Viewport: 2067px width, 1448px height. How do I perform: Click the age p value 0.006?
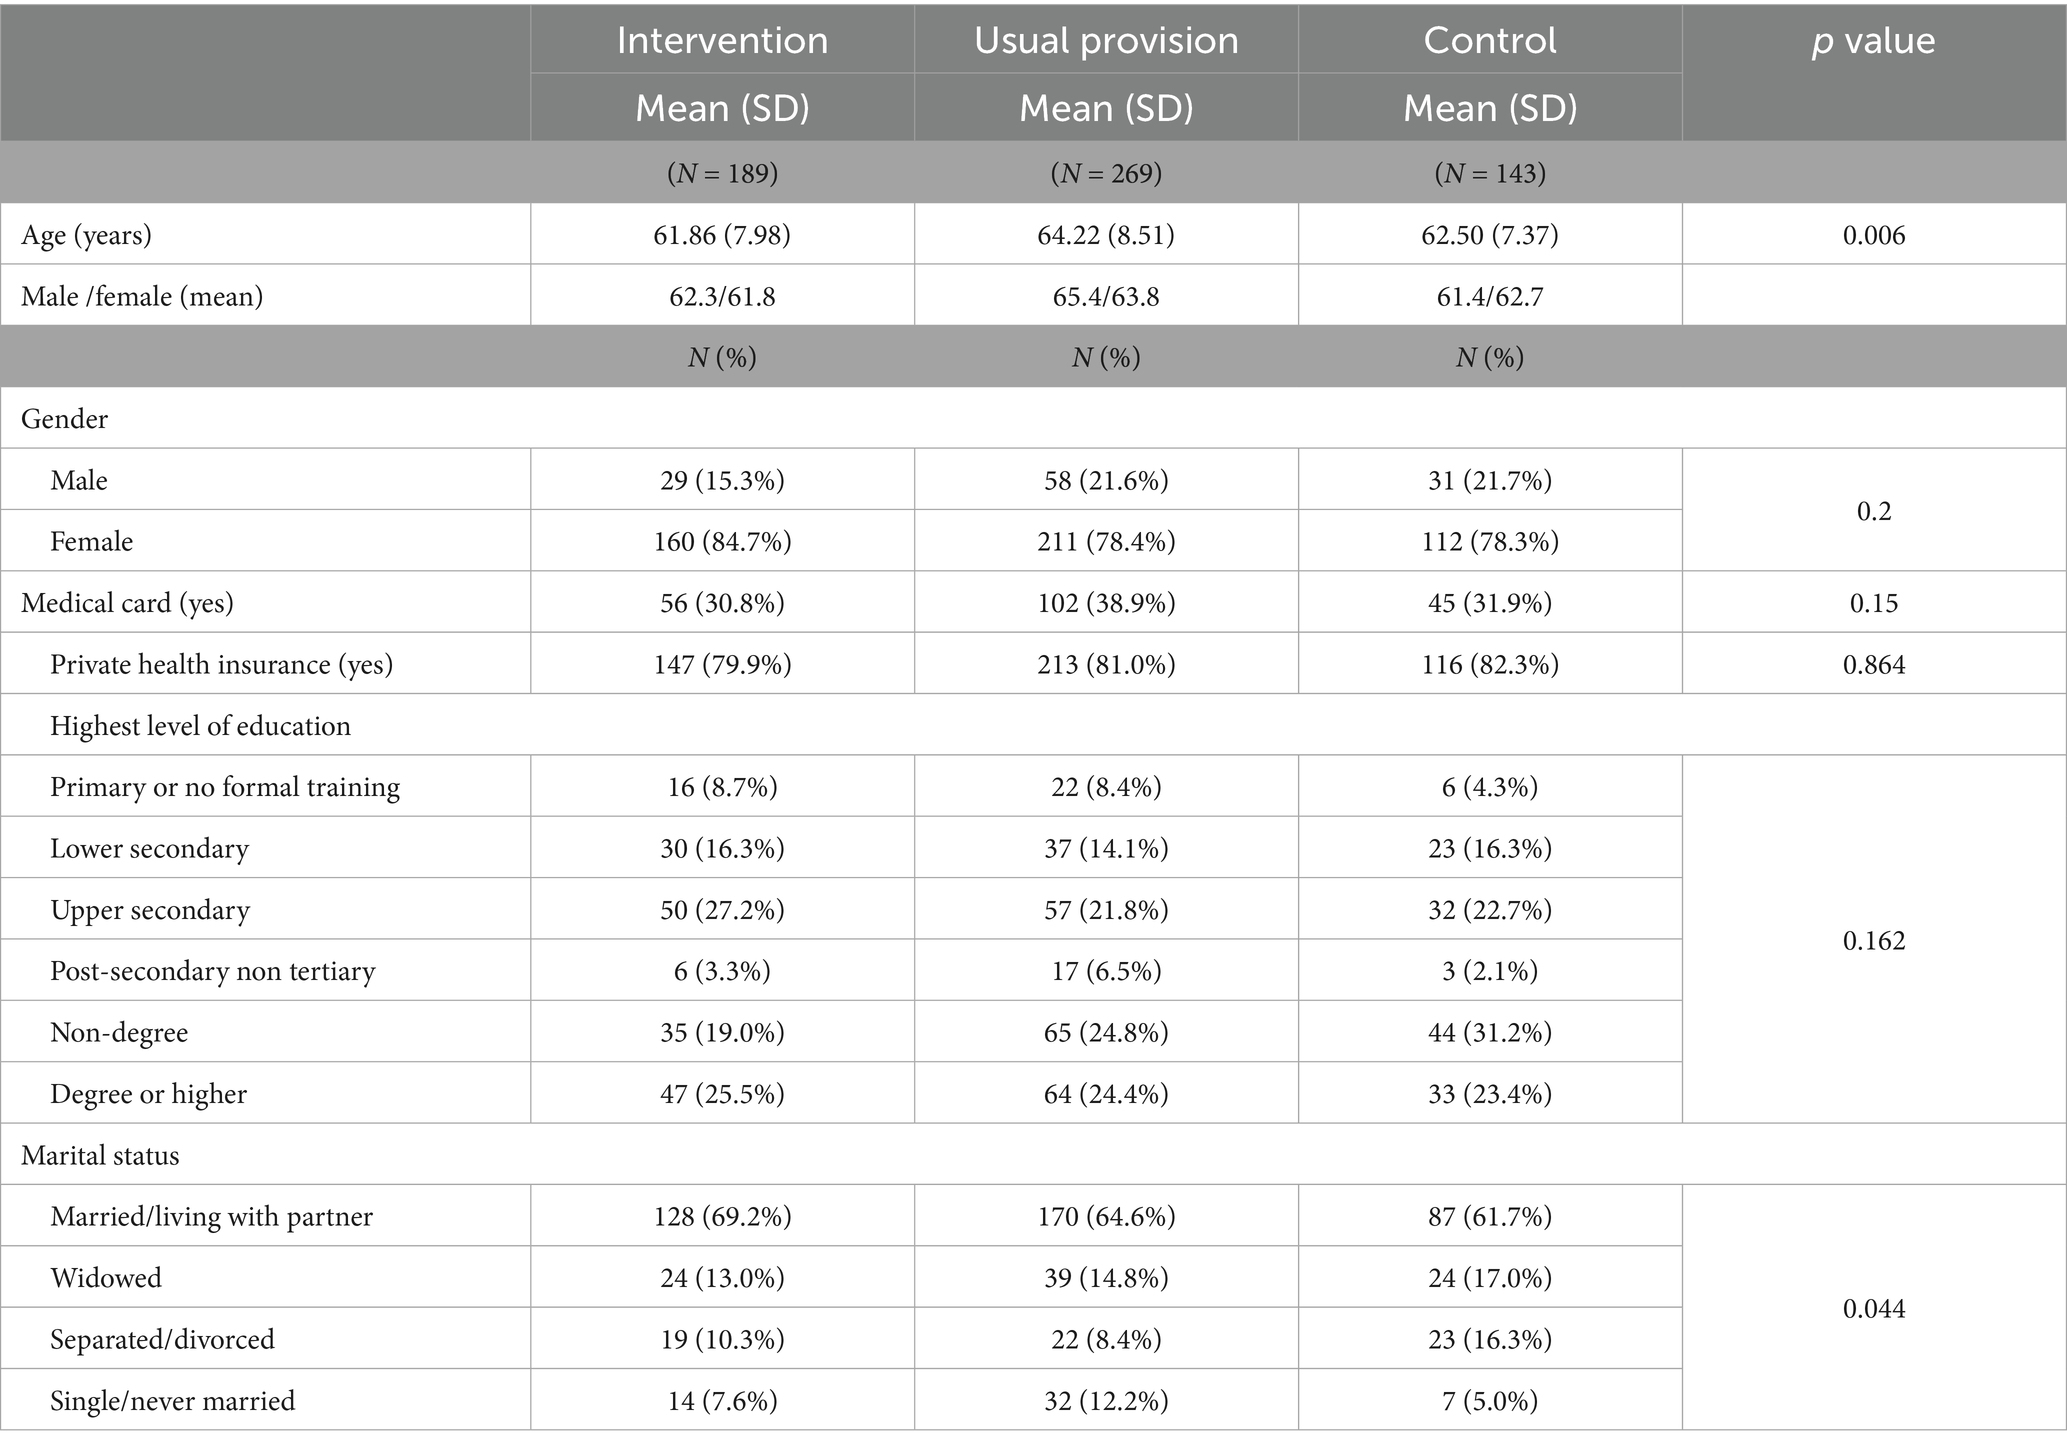pos(1873,235)
